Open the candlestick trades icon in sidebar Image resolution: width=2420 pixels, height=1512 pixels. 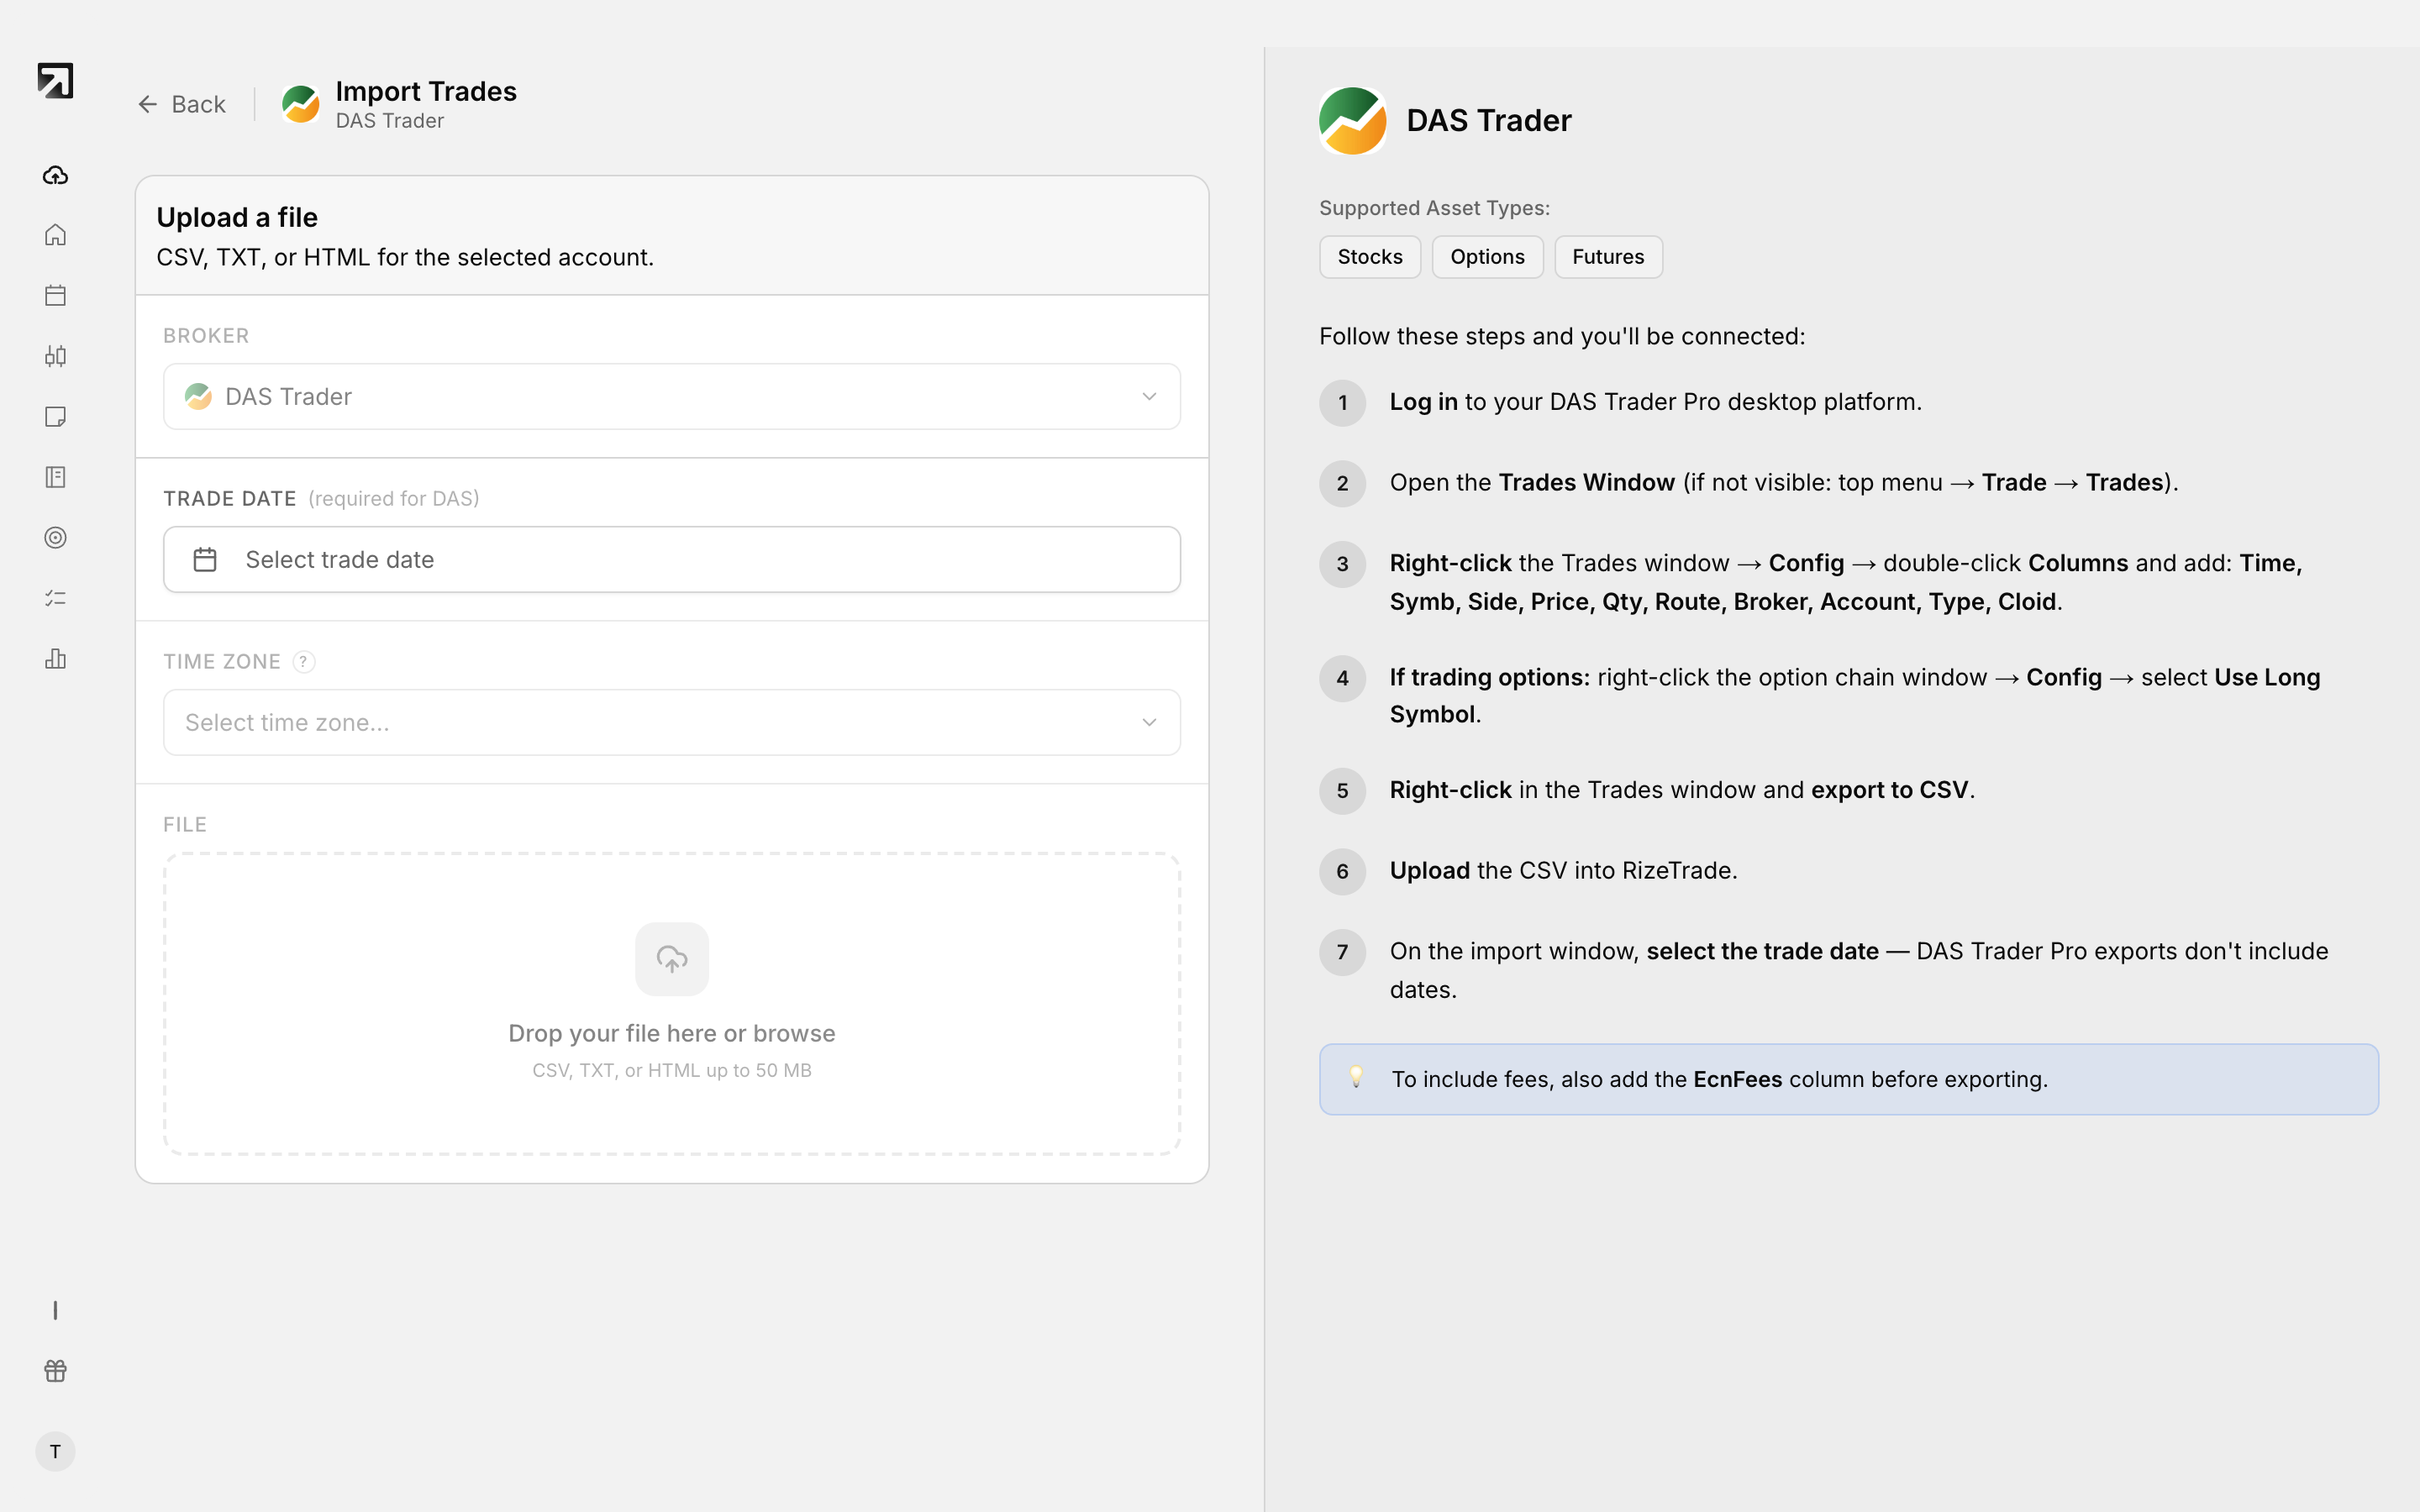55,356
